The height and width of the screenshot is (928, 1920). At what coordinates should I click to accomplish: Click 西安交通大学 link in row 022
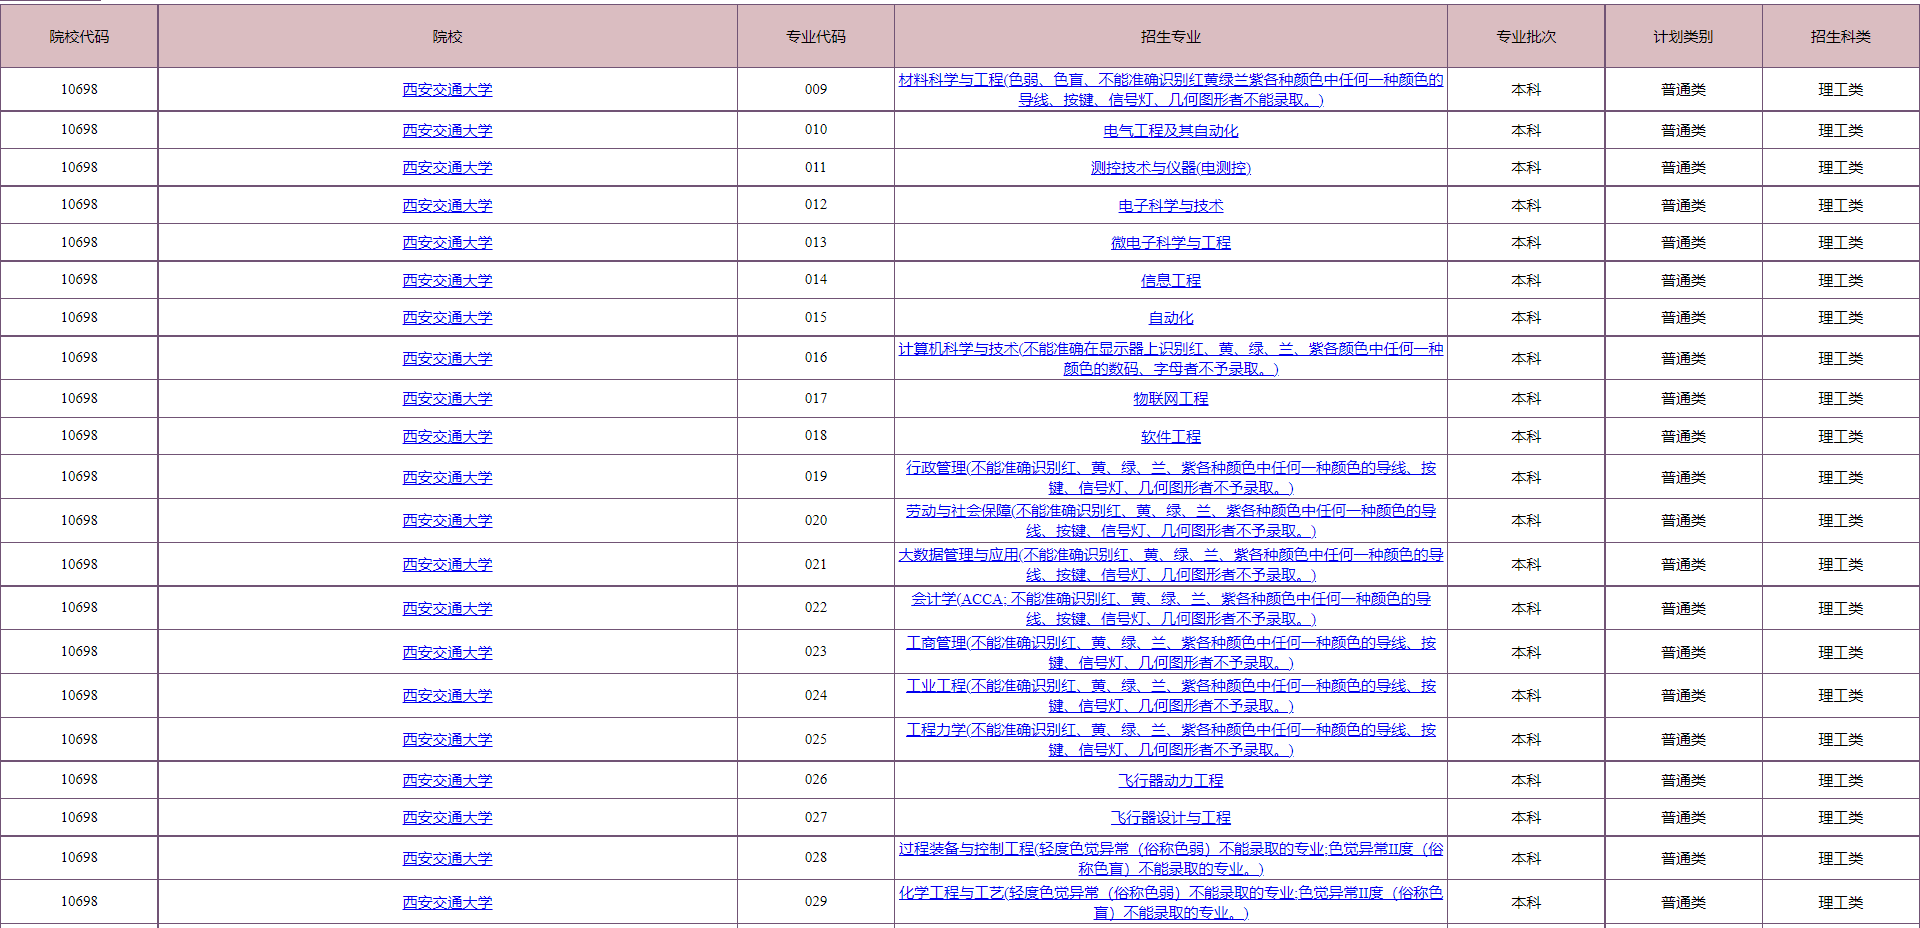coord(447,609)
